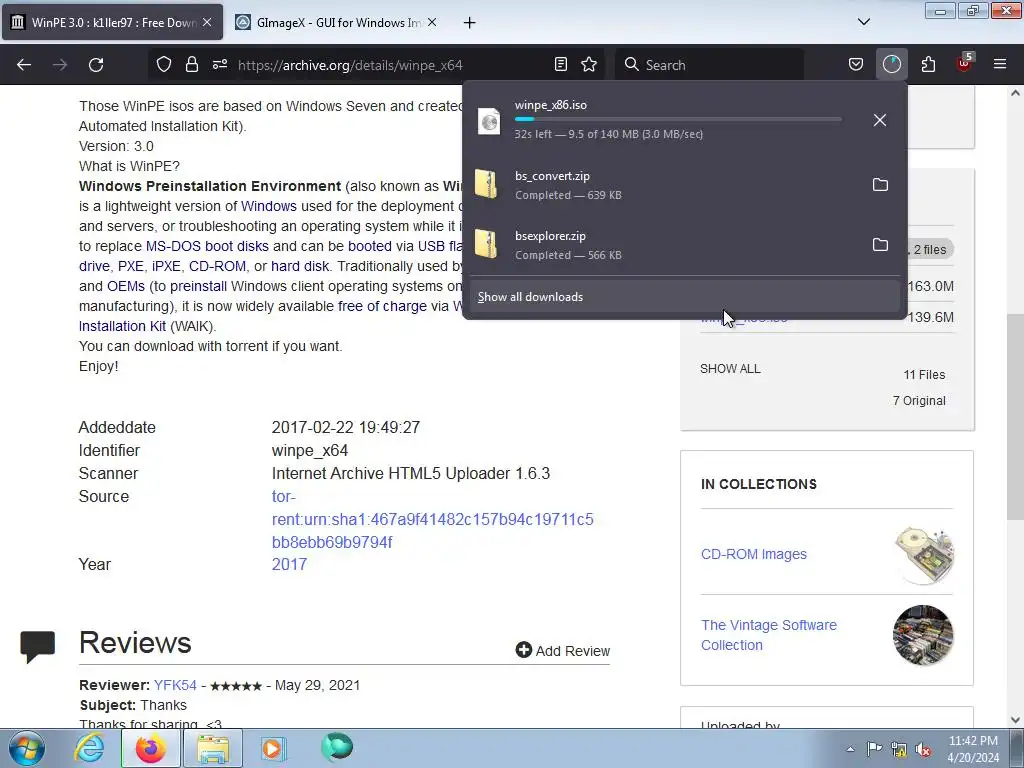This screenshot has width=1024, height=768.
Task: Open the 2017 year link
Action: [289, 564]
